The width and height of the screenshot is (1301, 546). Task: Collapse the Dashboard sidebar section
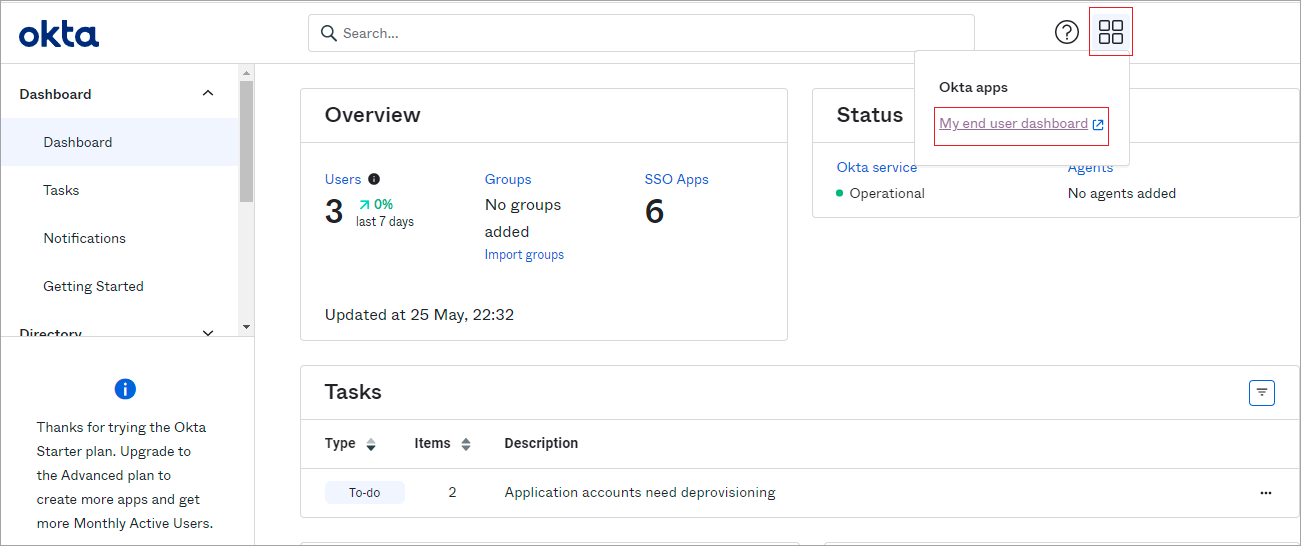tap(208, 94)
